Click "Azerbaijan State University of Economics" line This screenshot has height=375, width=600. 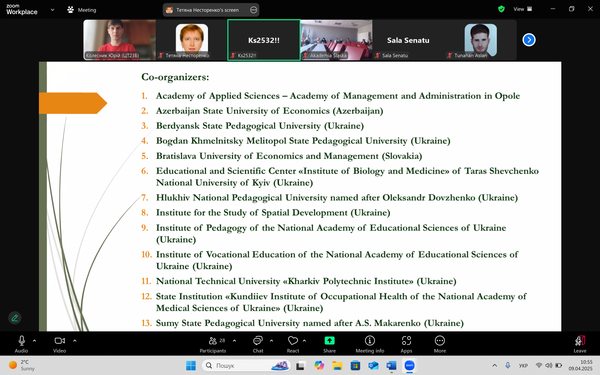coord(269,111)
